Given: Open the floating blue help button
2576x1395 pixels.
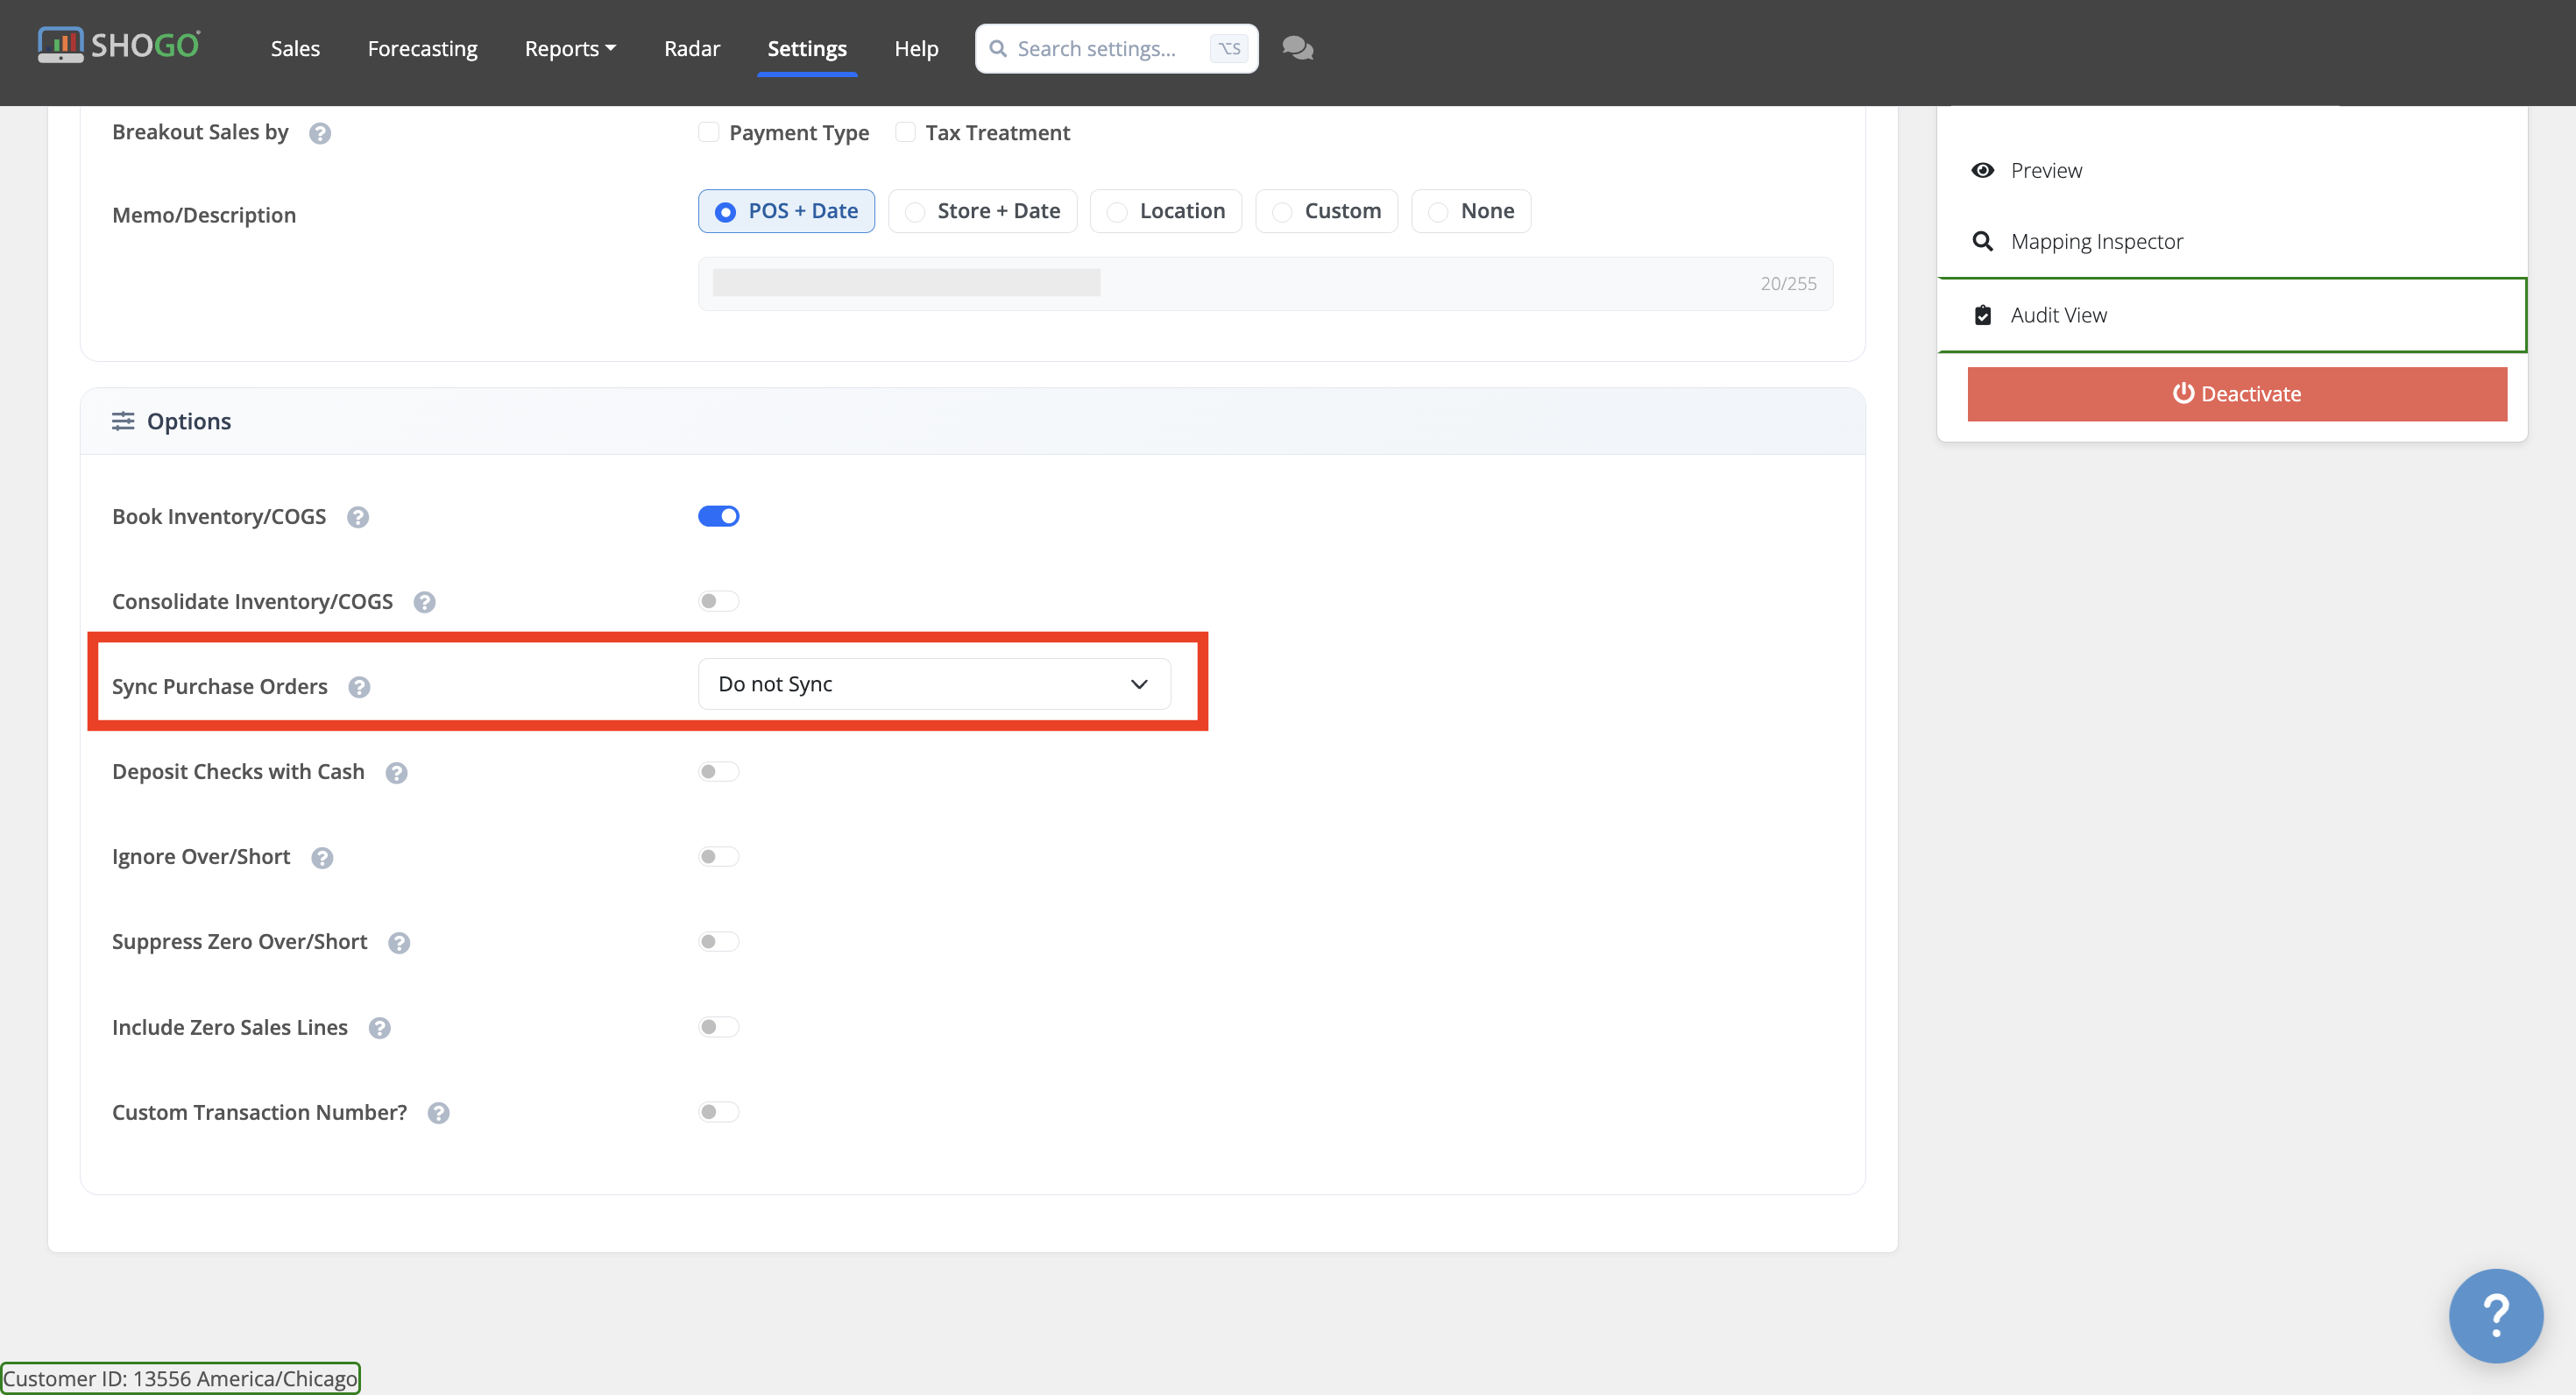Looking at the screenshot, I should (x=2496, y=1315).
